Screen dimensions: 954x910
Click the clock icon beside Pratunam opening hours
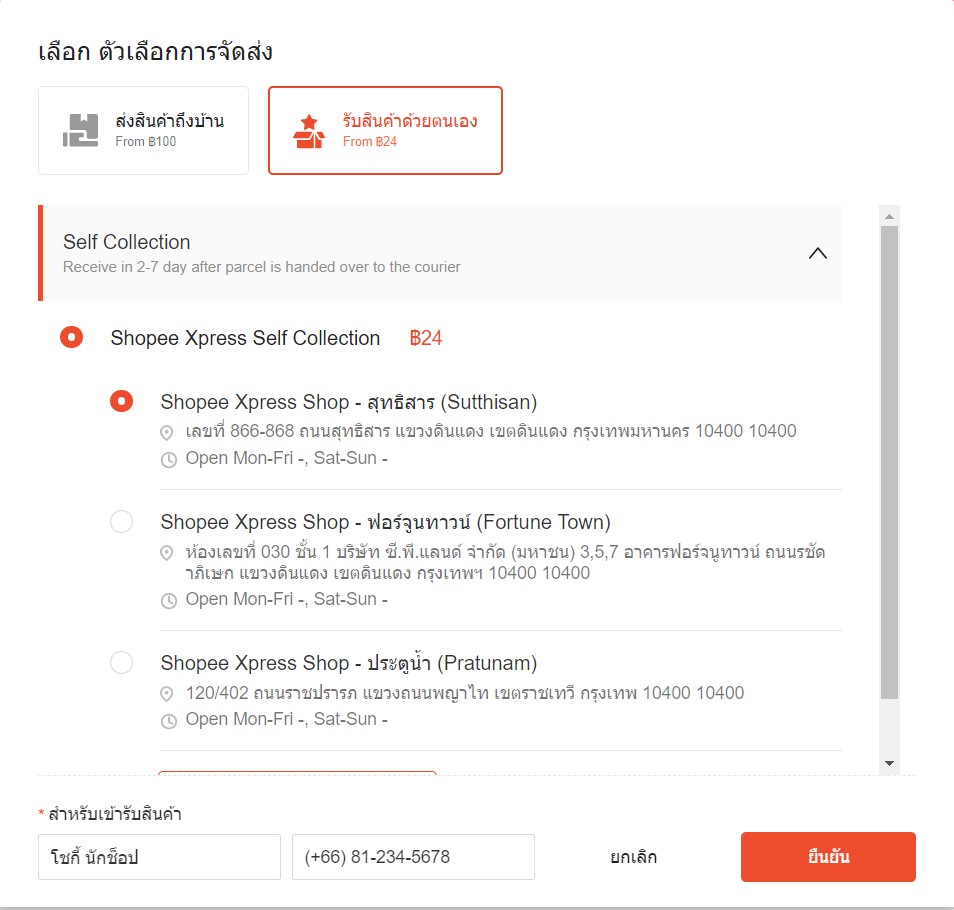[x=169, y=719]
